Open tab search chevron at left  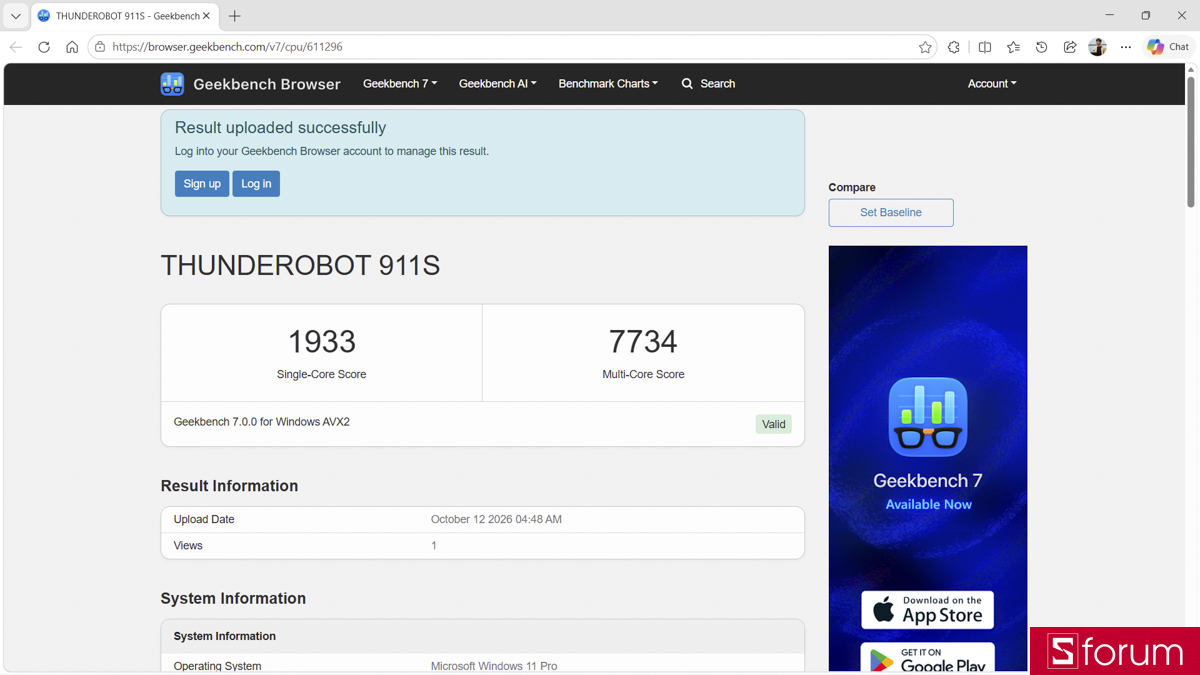click(x=16, y=16)
